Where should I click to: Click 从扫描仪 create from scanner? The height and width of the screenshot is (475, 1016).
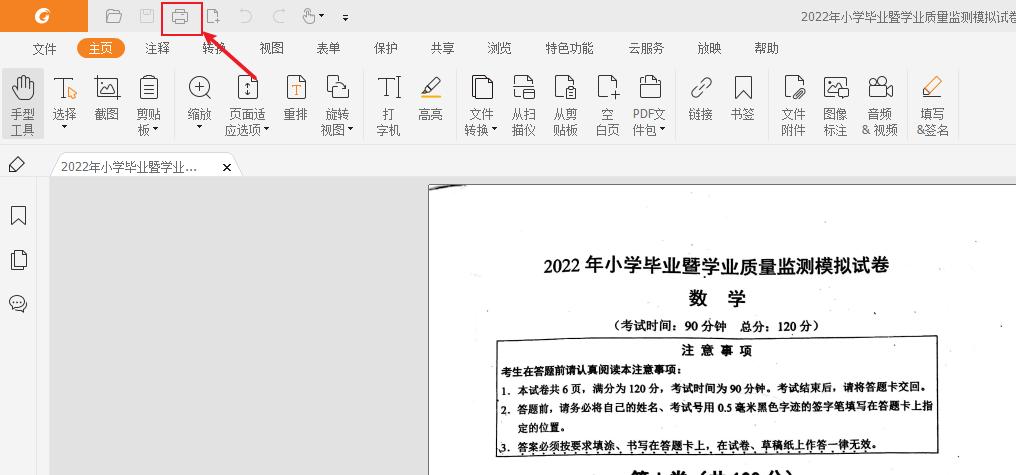click(524, 105)
